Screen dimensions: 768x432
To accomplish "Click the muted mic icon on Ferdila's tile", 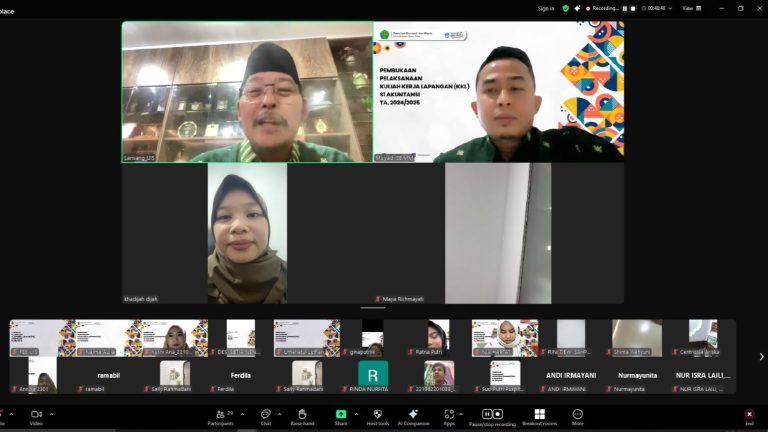I will coord(213,389).
